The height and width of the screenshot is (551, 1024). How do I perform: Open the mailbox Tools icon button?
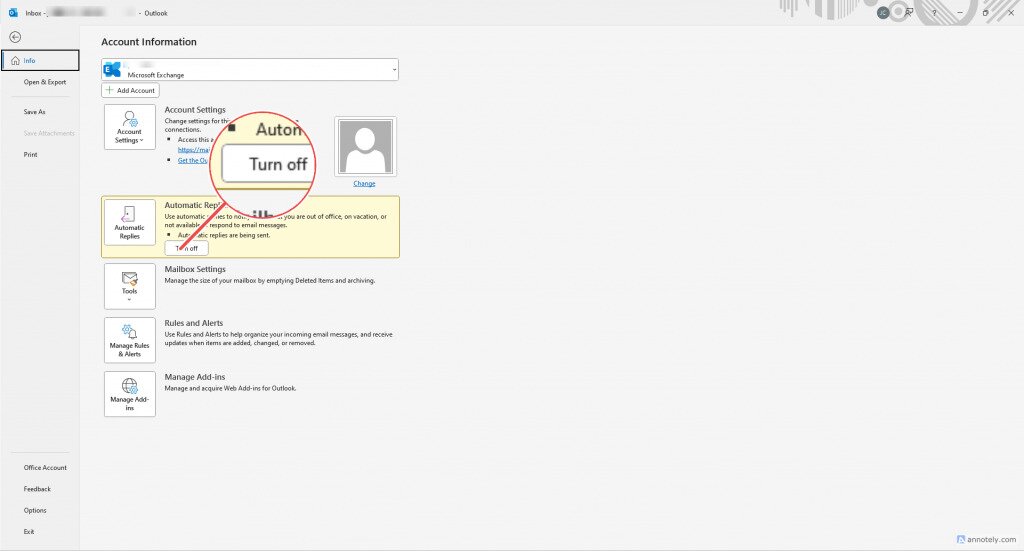click(129, 286)
